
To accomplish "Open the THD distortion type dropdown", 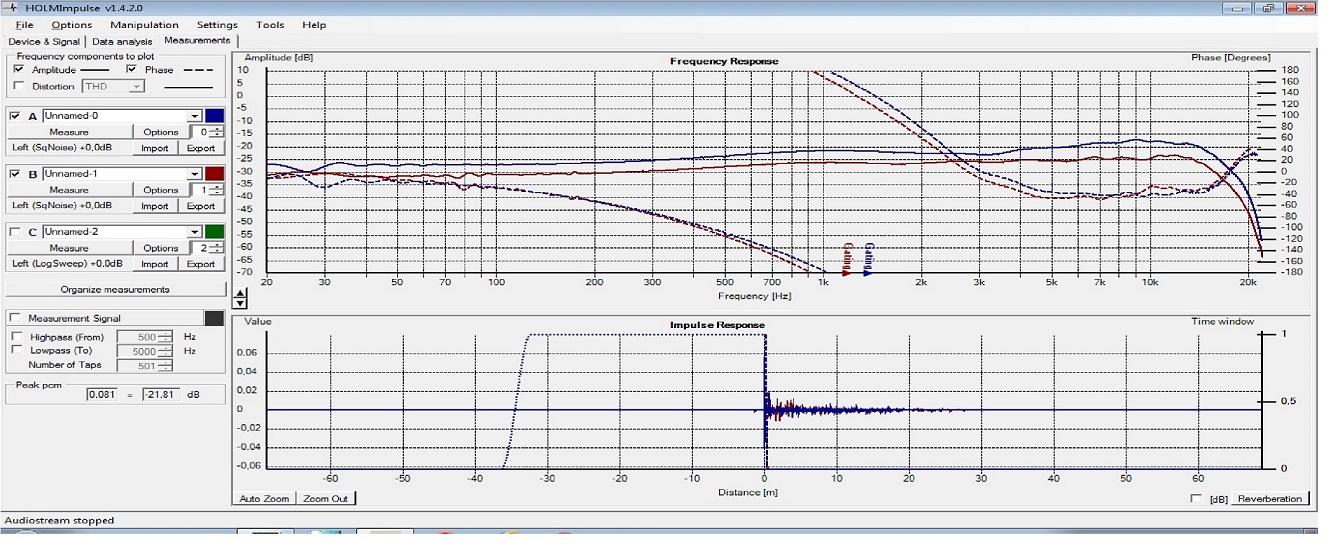I will point(137,87).
